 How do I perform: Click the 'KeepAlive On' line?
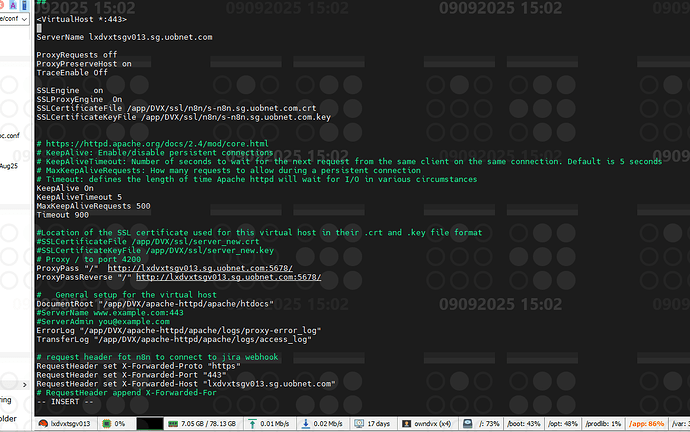(x=65, y=188)
